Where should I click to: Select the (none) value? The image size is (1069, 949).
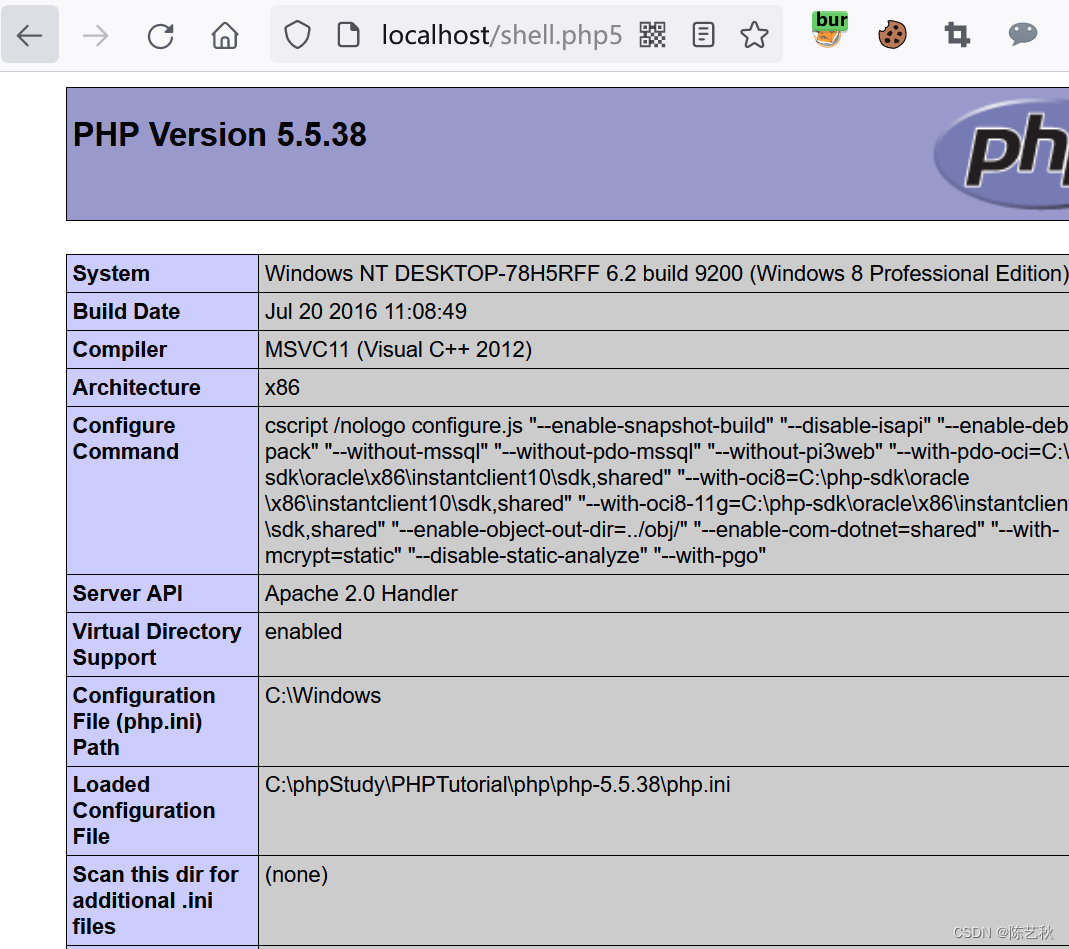pos(296,875)
